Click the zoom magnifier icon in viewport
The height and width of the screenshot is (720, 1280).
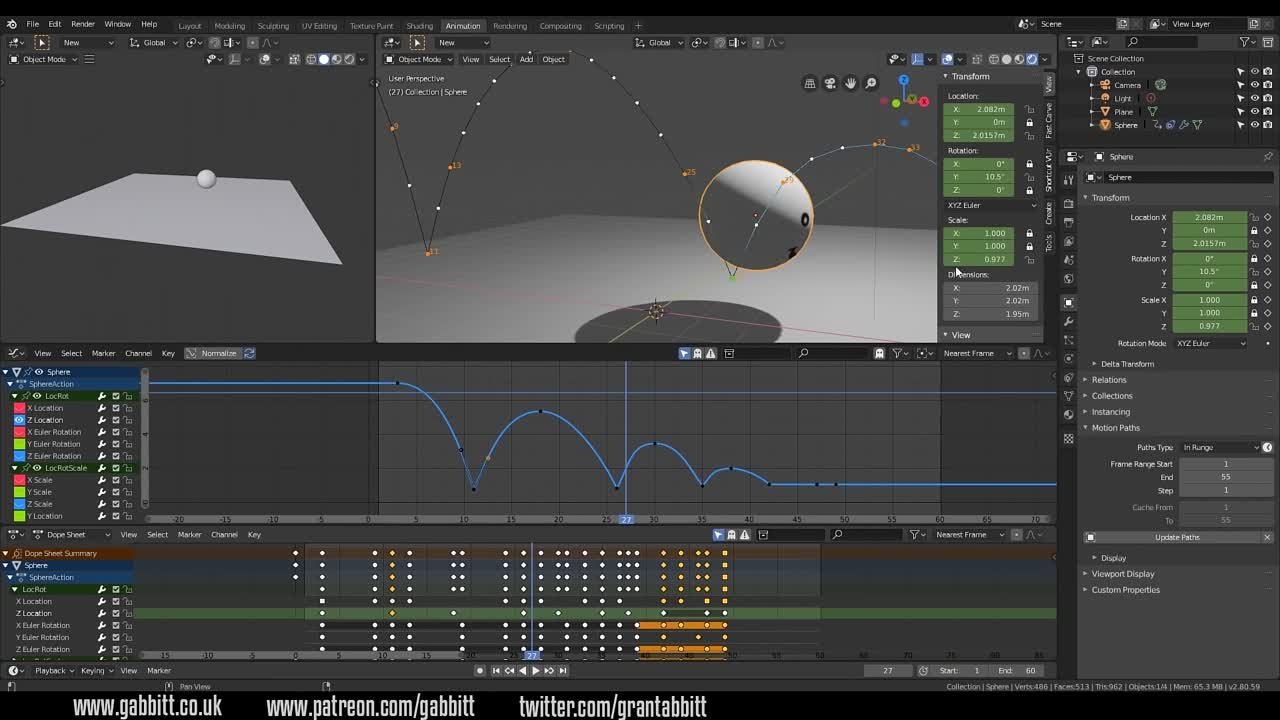coord(871,83)
